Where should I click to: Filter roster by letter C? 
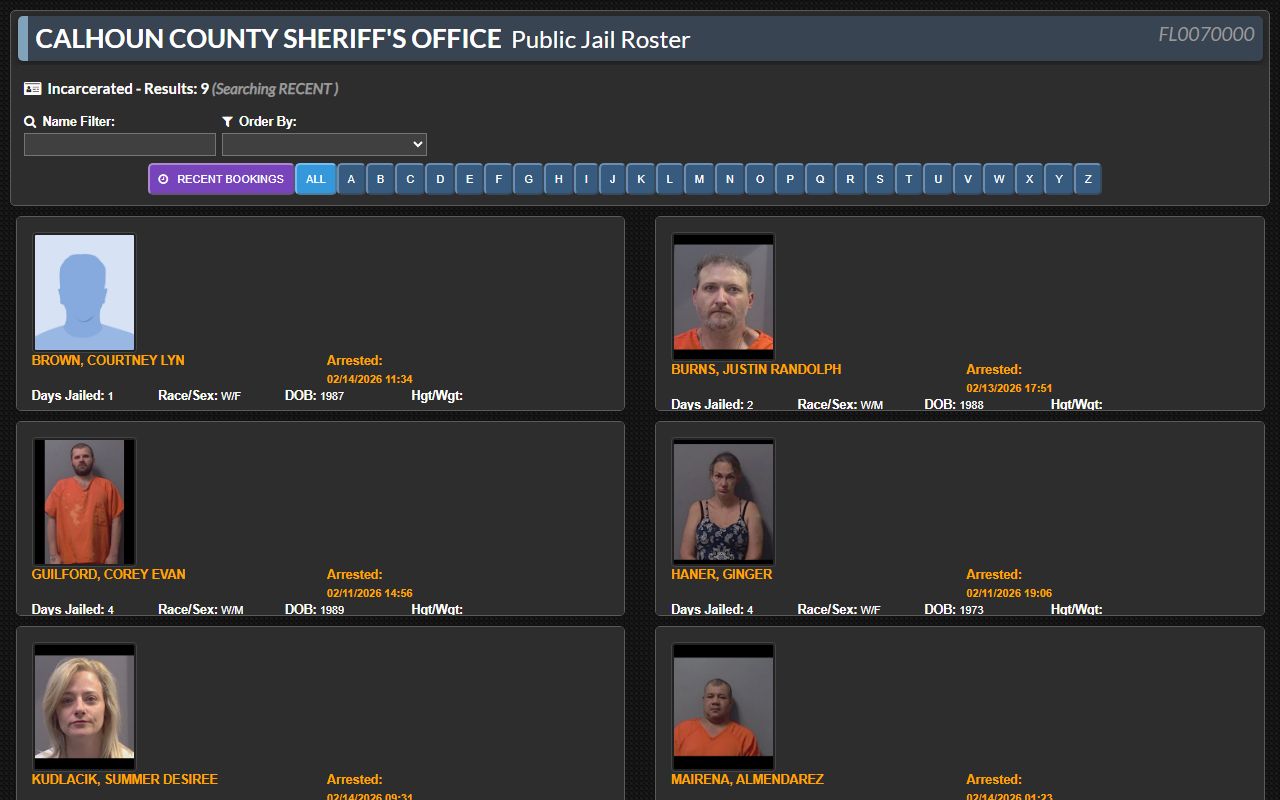coord(410,179)
